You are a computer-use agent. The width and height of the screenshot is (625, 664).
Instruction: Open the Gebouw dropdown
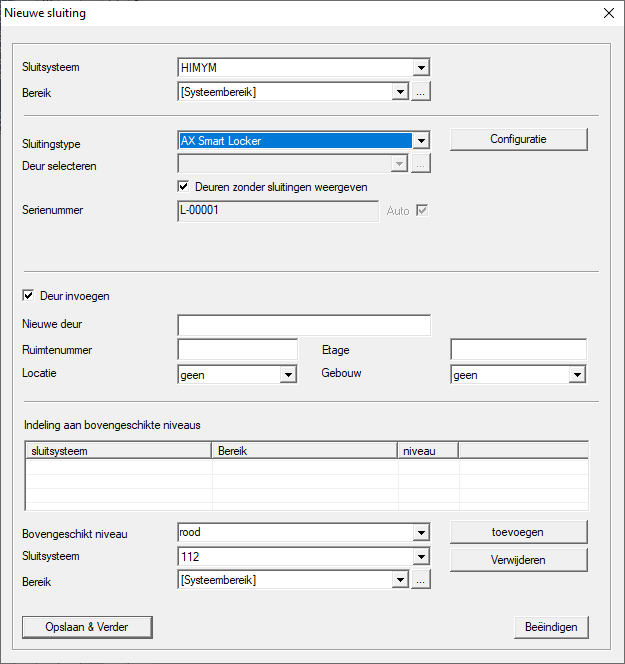(576, 375)
